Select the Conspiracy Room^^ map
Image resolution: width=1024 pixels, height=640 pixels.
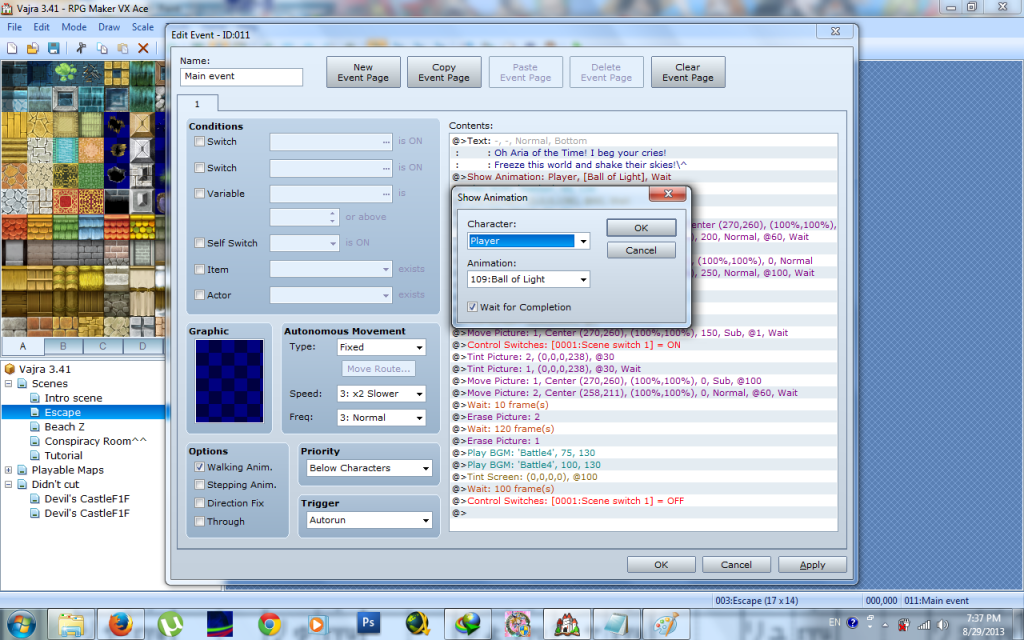click(x=95, y=441)
